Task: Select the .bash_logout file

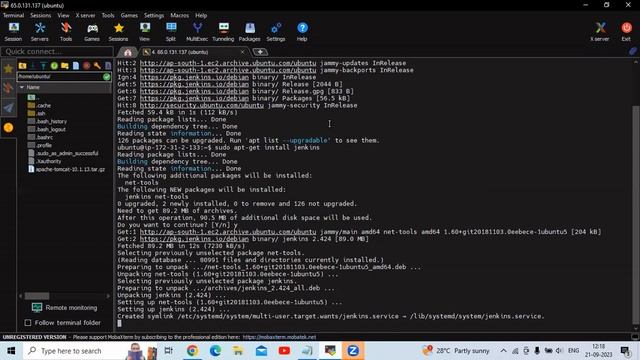Action: coord(47,129)
